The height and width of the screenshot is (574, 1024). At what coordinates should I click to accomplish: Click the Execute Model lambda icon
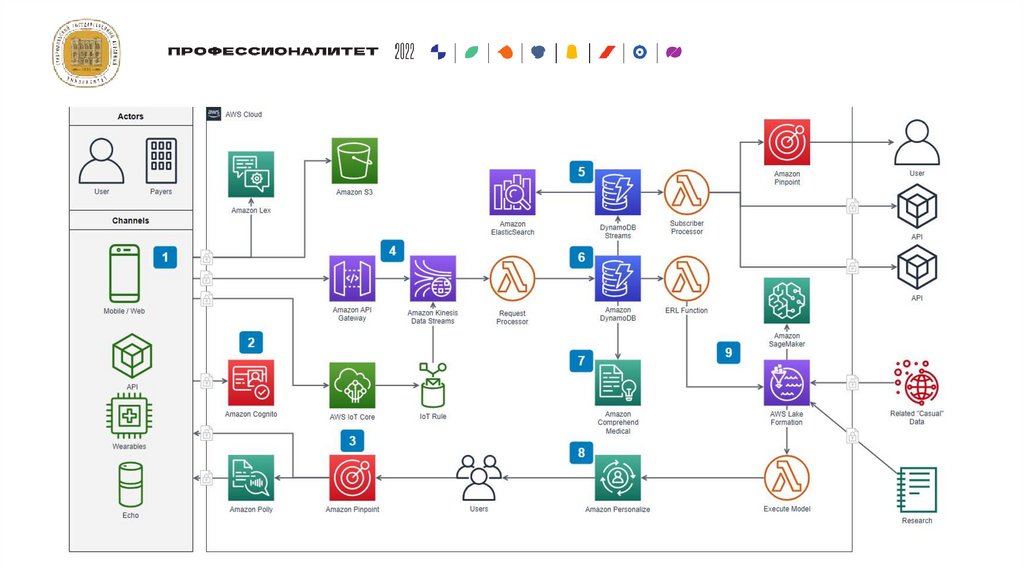787,479
